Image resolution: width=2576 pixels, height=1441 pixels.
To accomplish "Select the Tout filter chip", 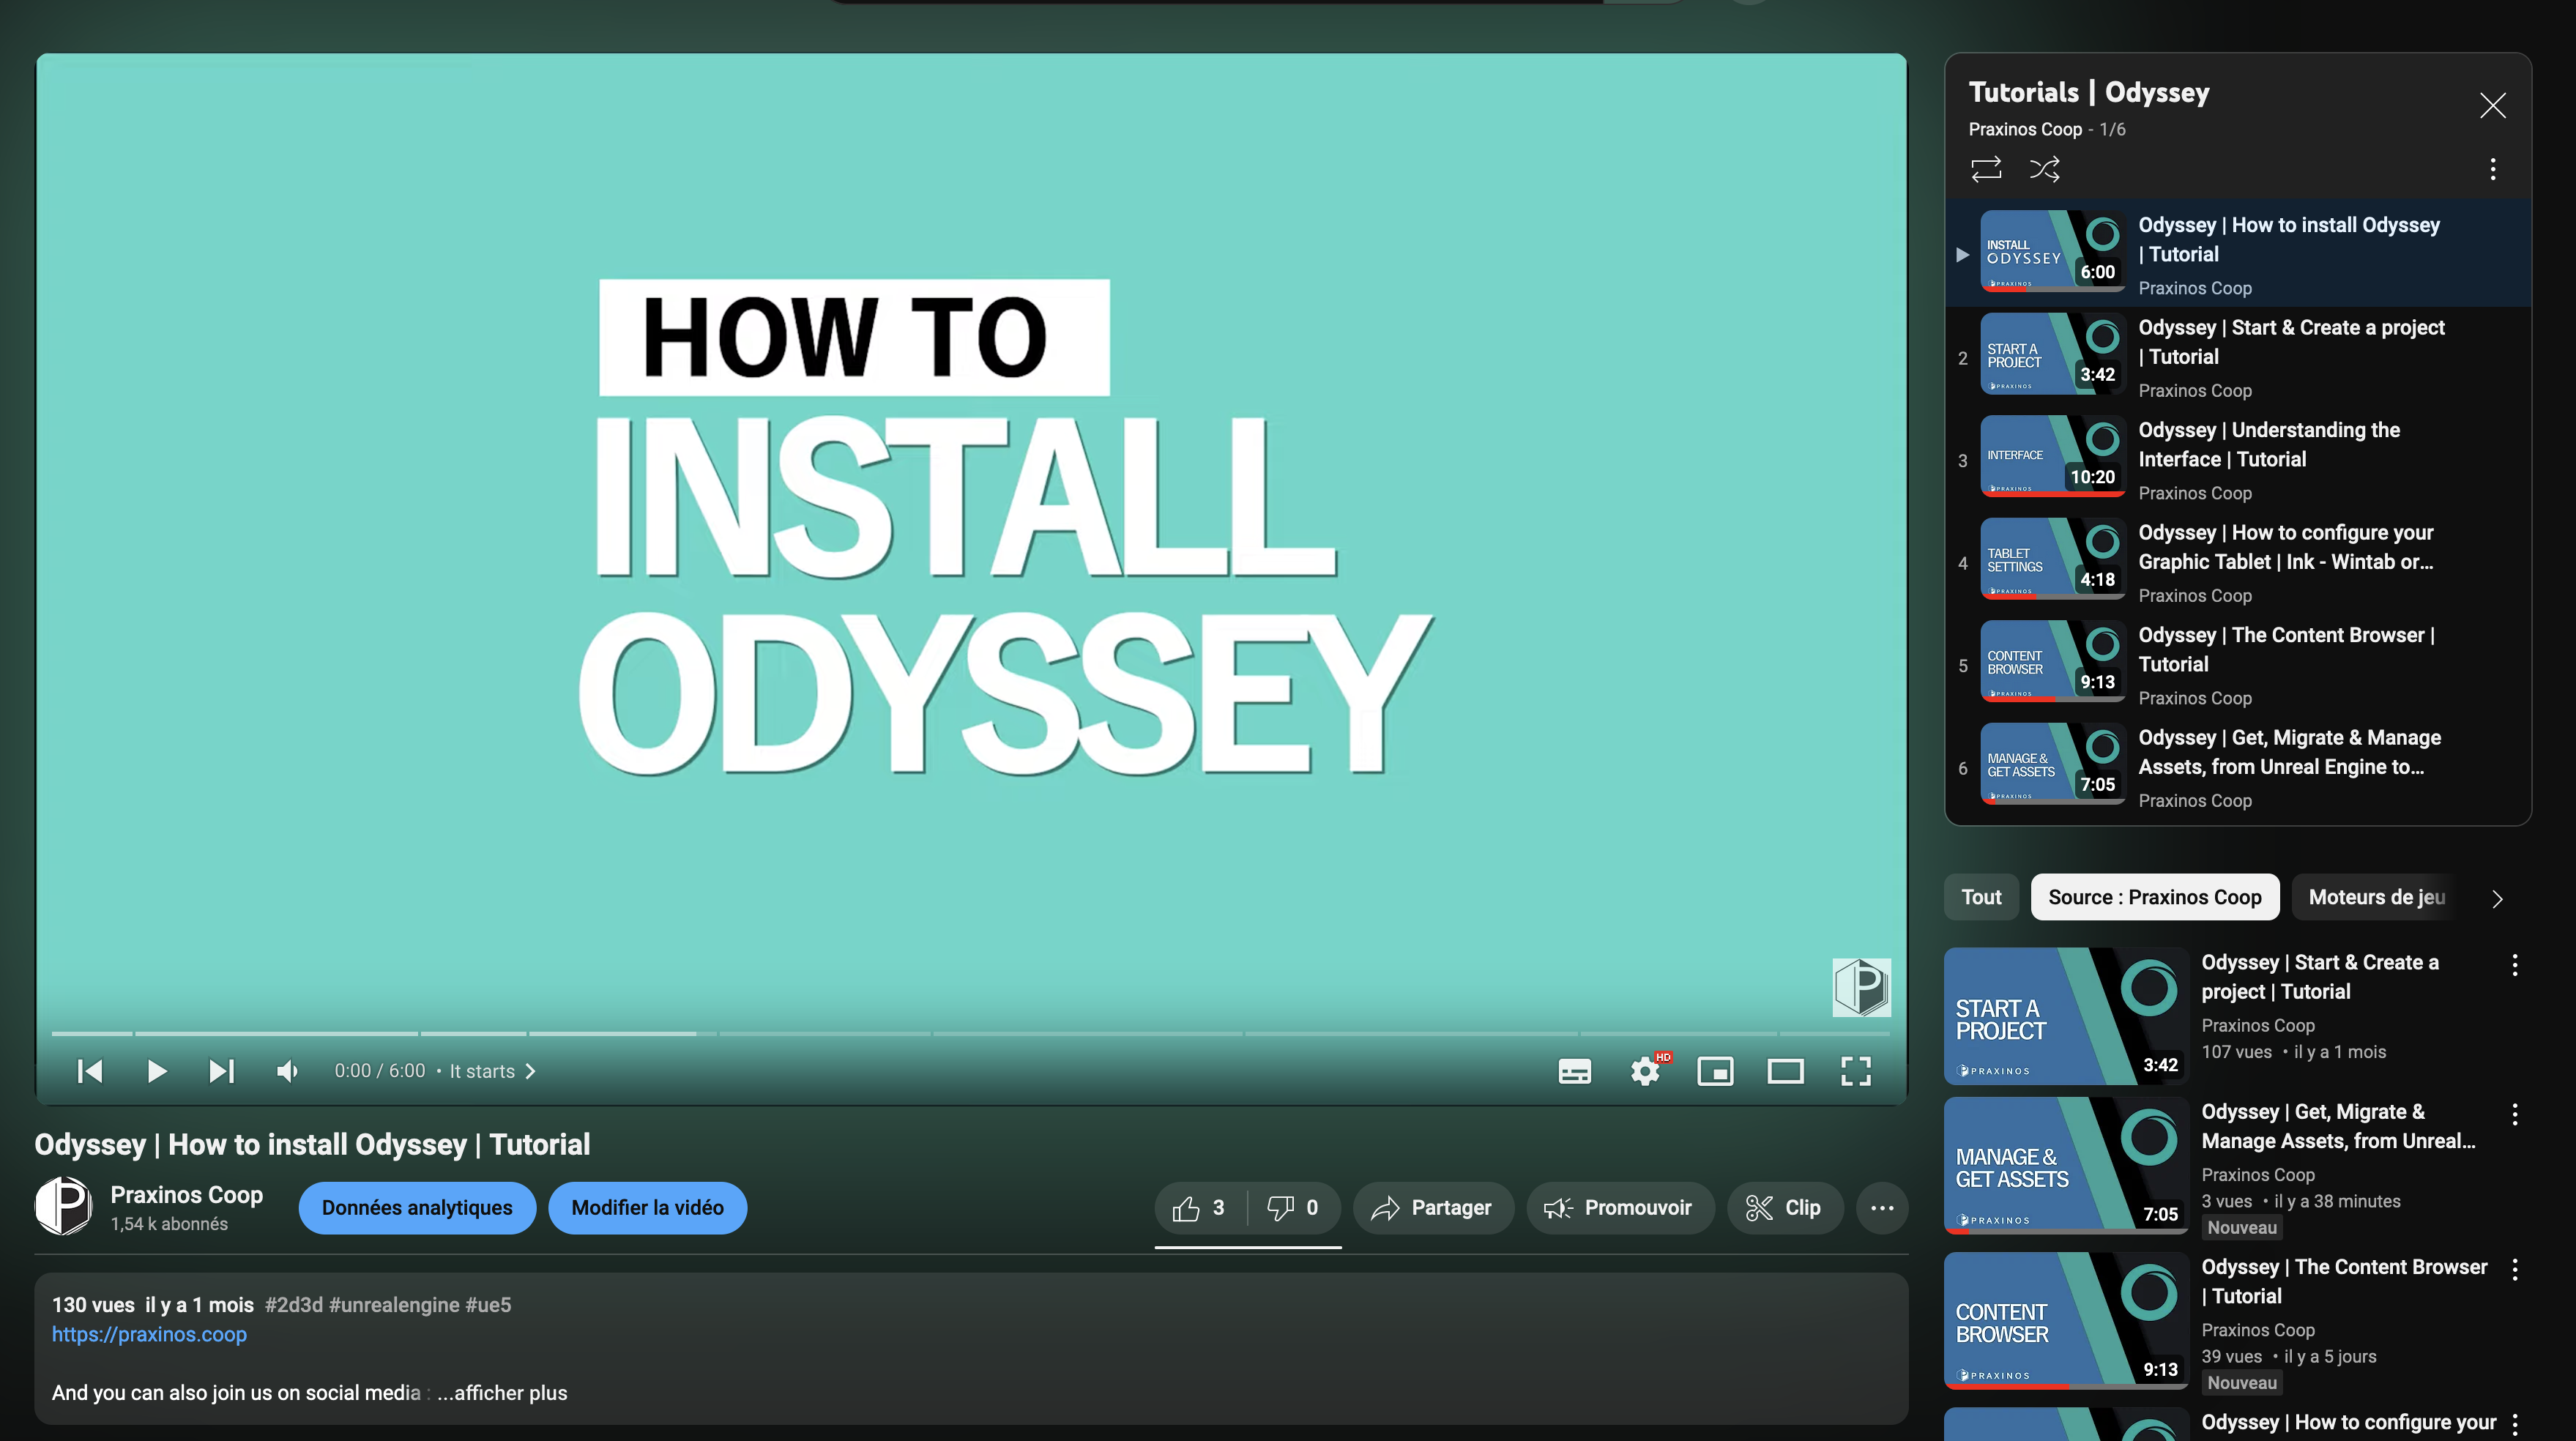I will pyautogui.click(x=1981, y=897).
